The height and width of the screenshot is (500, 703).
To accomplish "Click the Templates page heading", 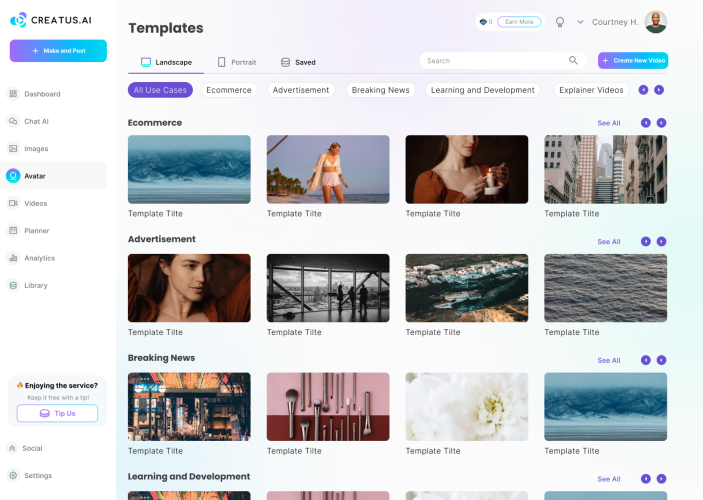I will point(165,28).
